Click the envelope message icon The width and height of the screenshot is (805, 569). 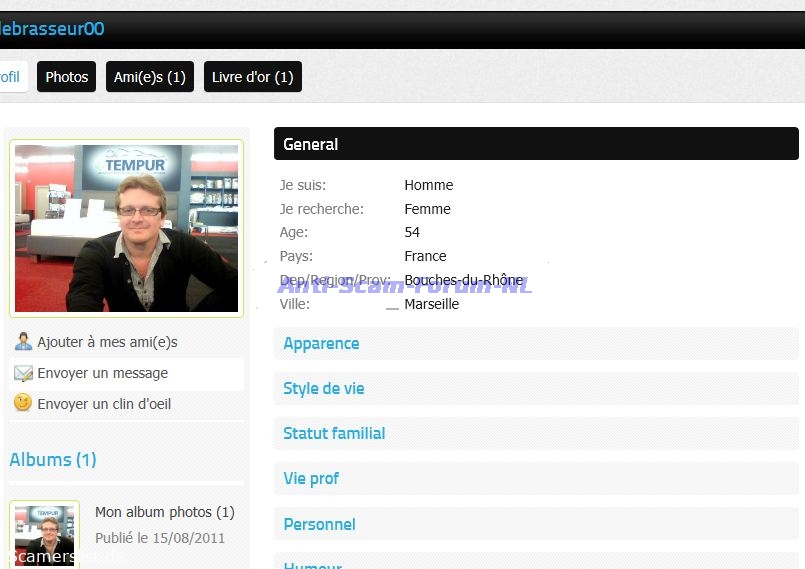click(23, 373)
